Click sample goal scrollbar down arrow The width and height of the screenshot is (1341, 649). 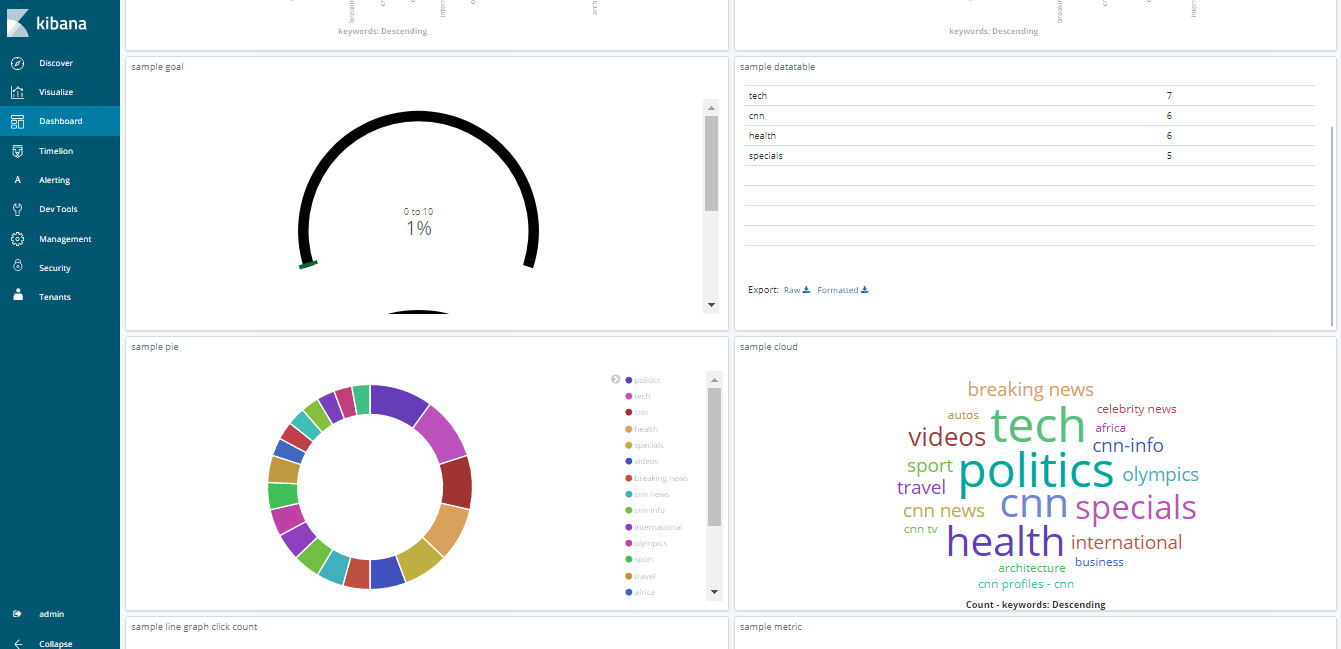coord(711,305)
